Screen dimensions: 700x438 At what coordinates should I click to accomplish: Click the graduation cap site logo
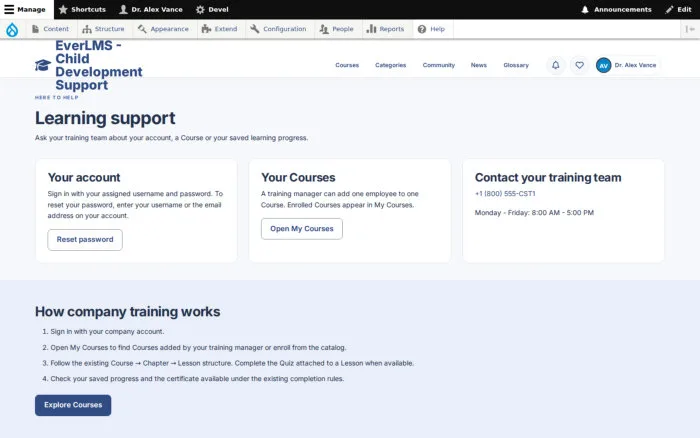click(x=43, y=65)
